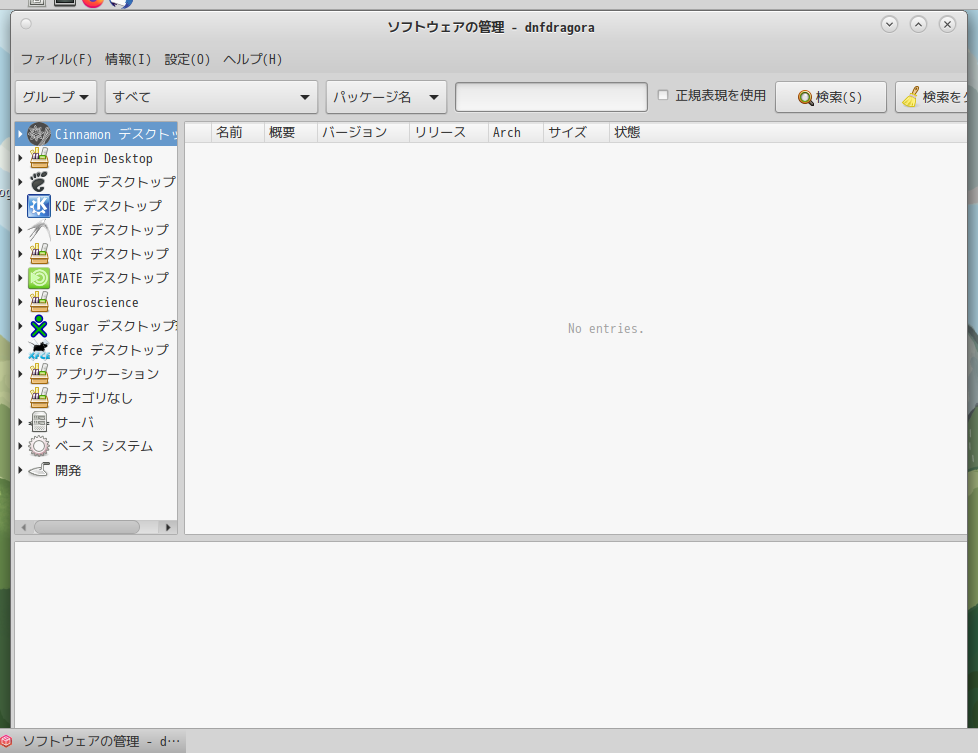Viewport: 978px width, 753px height.
Task: Click the group tree horizontal scrollbar thumb
Action: [x=87, y=527]
